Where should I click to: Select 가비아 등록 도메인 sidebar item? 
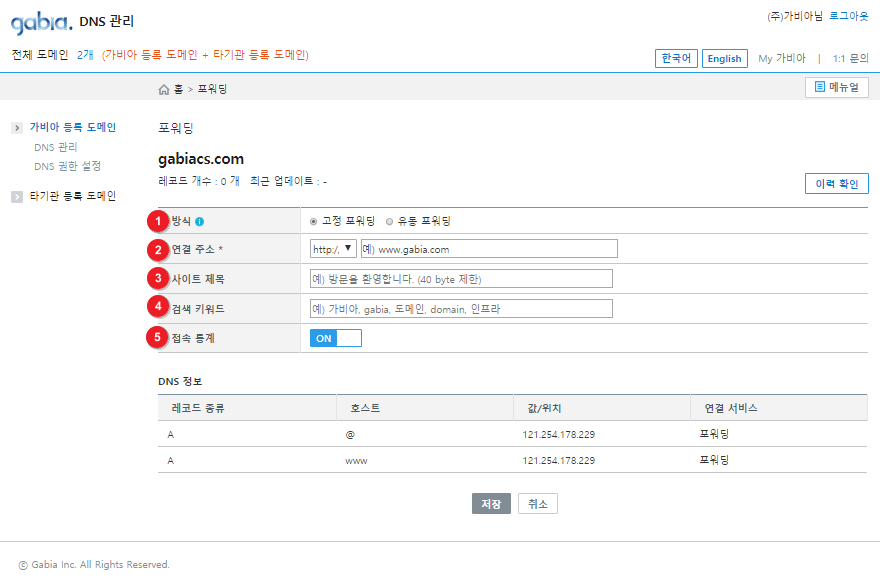coord(73,127)
